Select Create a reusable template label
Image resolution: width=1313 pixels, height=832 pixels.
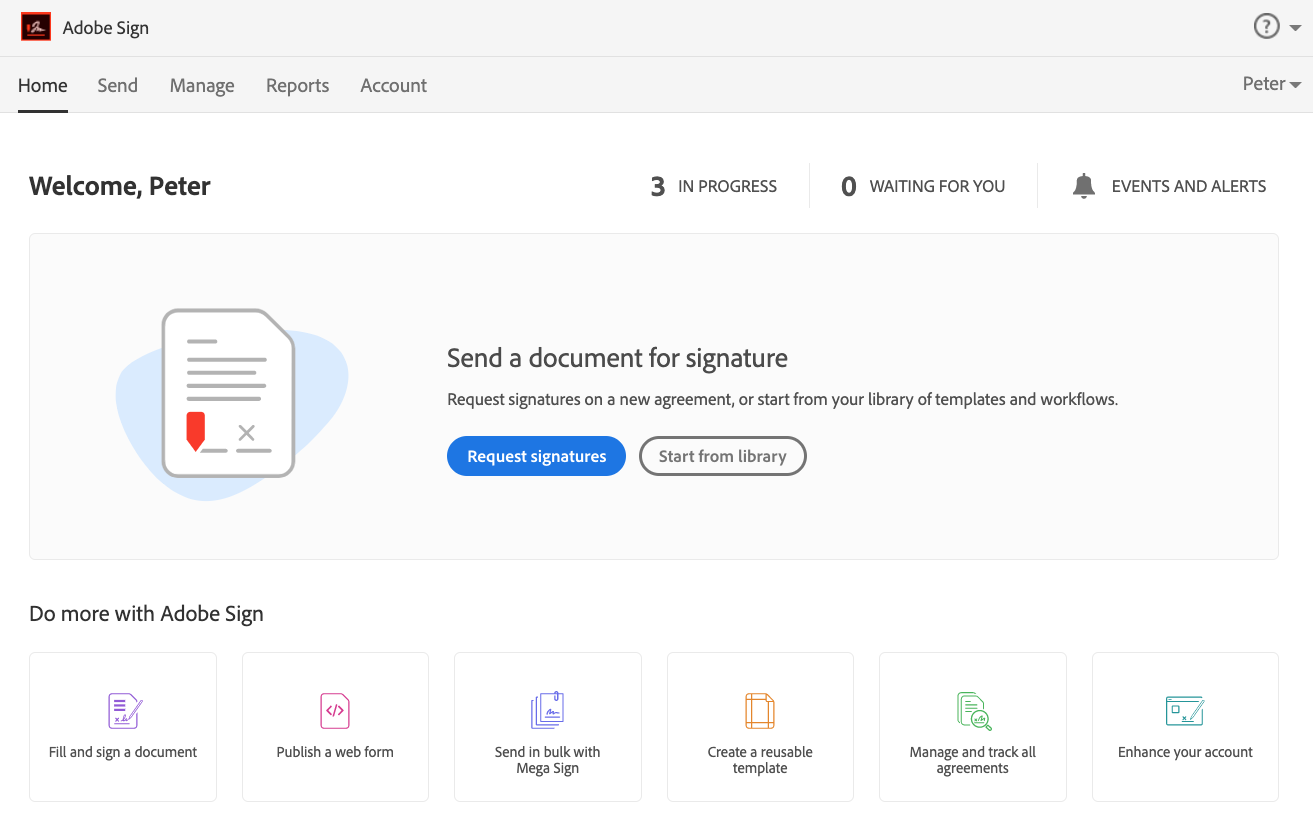tap(760, 760)
